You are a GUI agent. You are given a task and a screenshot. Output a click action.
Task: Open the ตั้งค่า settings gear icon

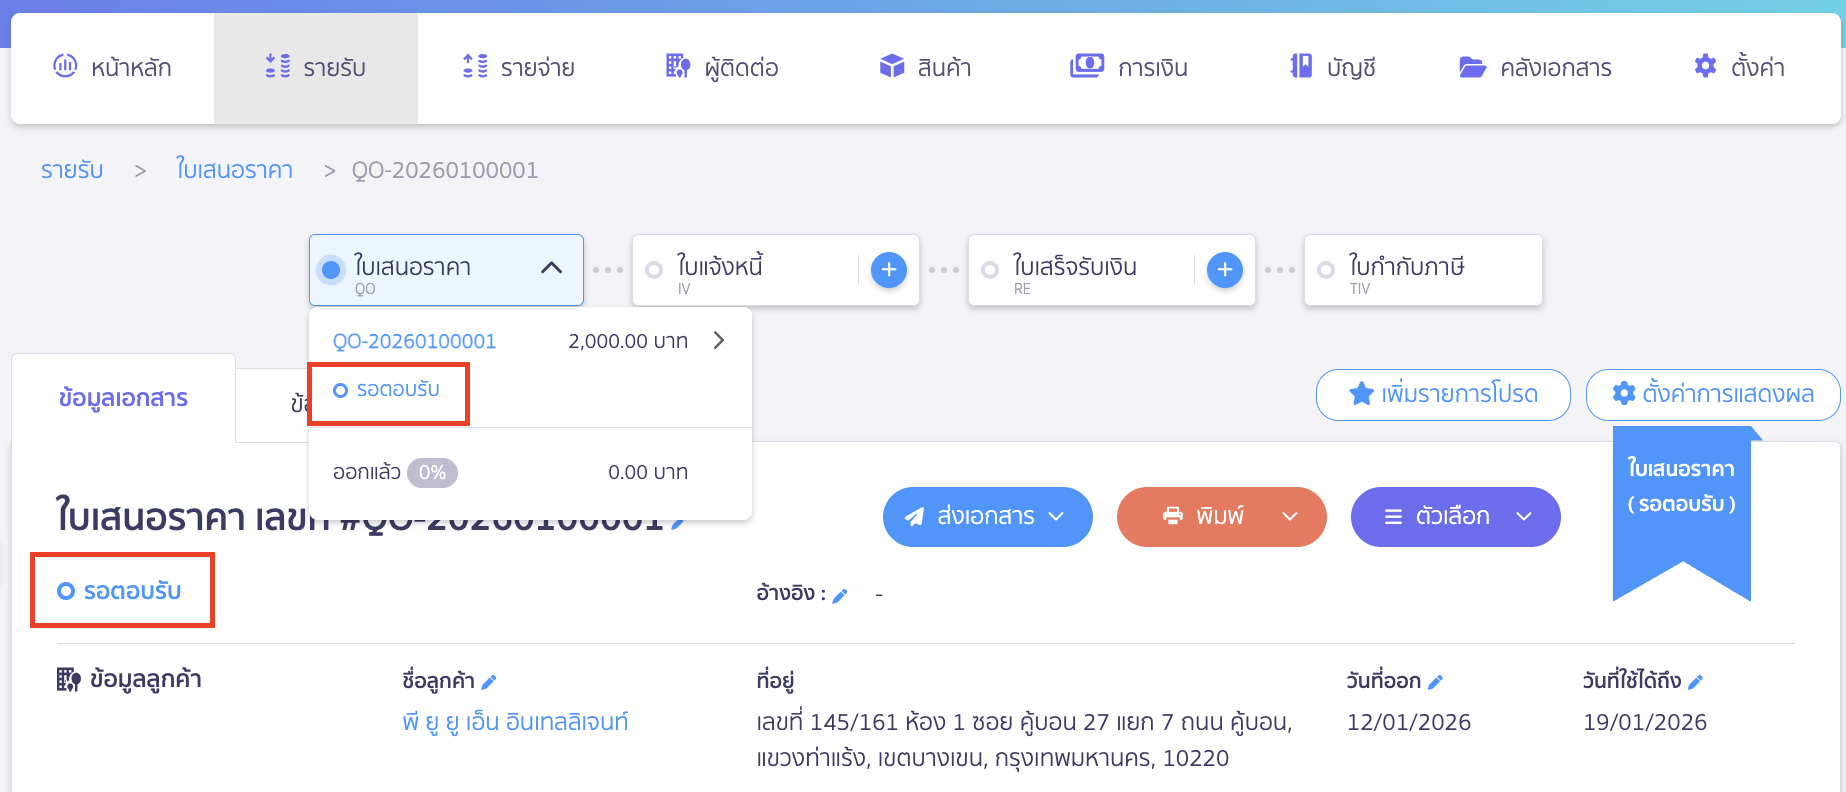(x=1704, y=66)
